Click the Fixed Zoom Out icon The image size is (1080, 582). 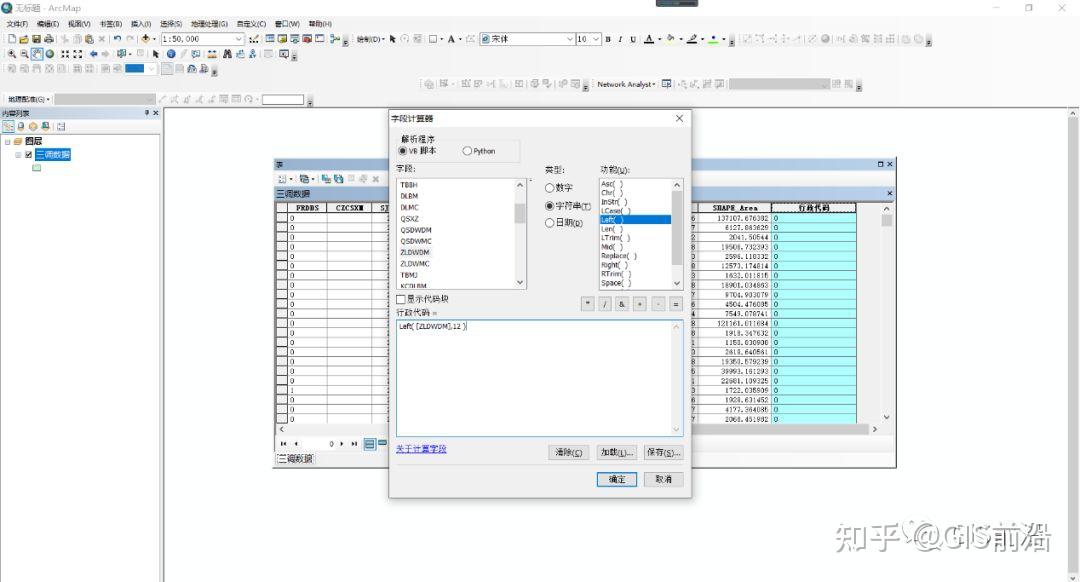tap(78, 54)
